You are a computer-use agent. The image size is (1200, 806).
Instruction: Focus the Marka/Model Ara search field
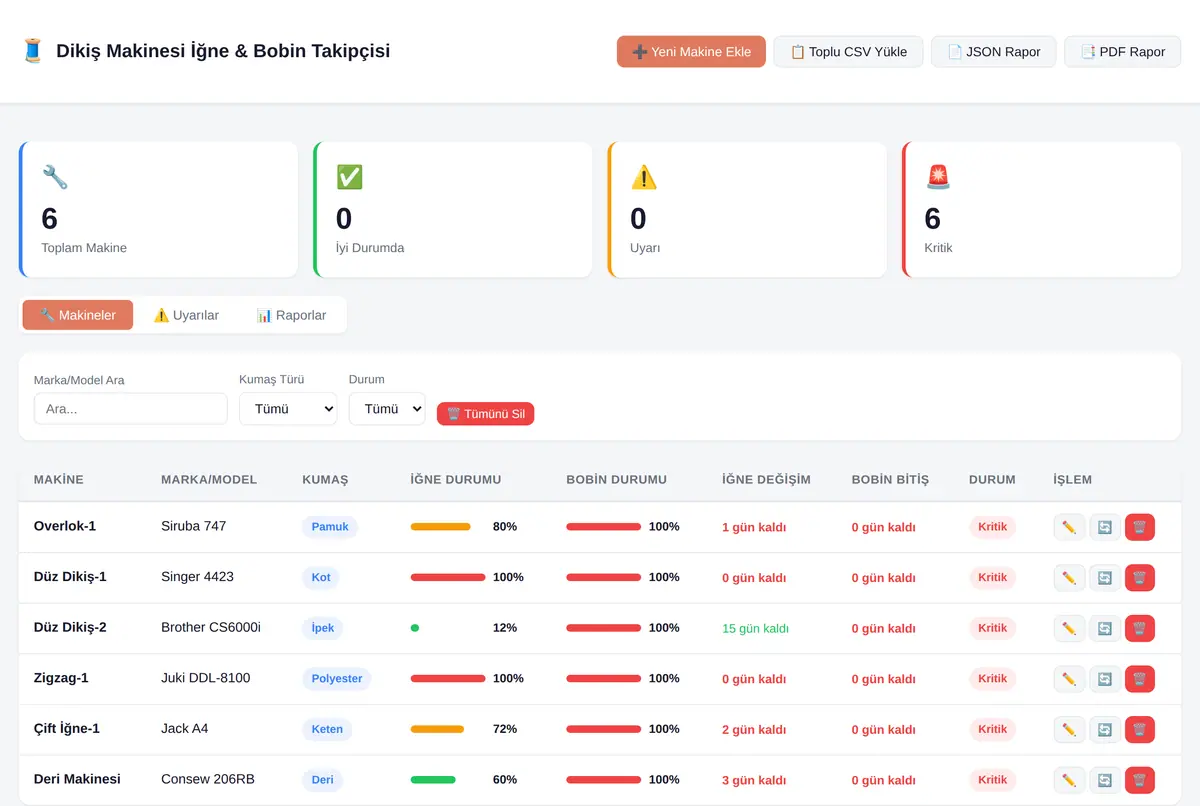tap(131, 409)
